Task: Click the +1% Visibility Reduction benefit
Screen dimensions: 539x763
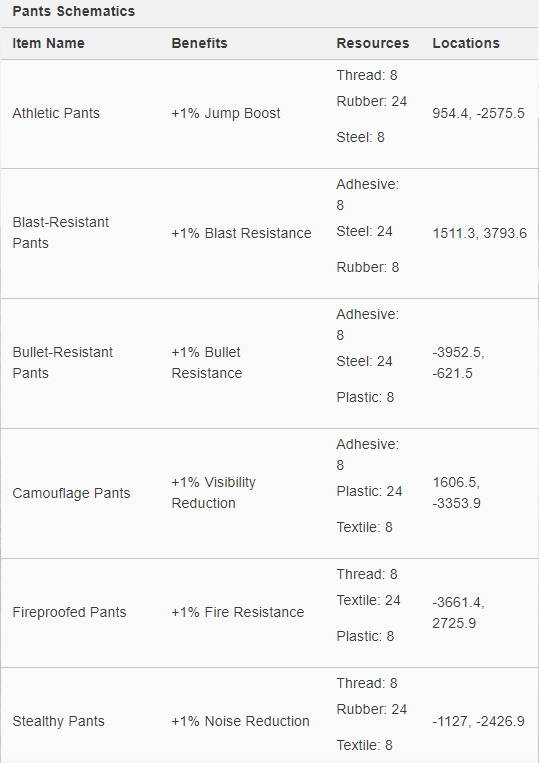Action: pos(214,492)
